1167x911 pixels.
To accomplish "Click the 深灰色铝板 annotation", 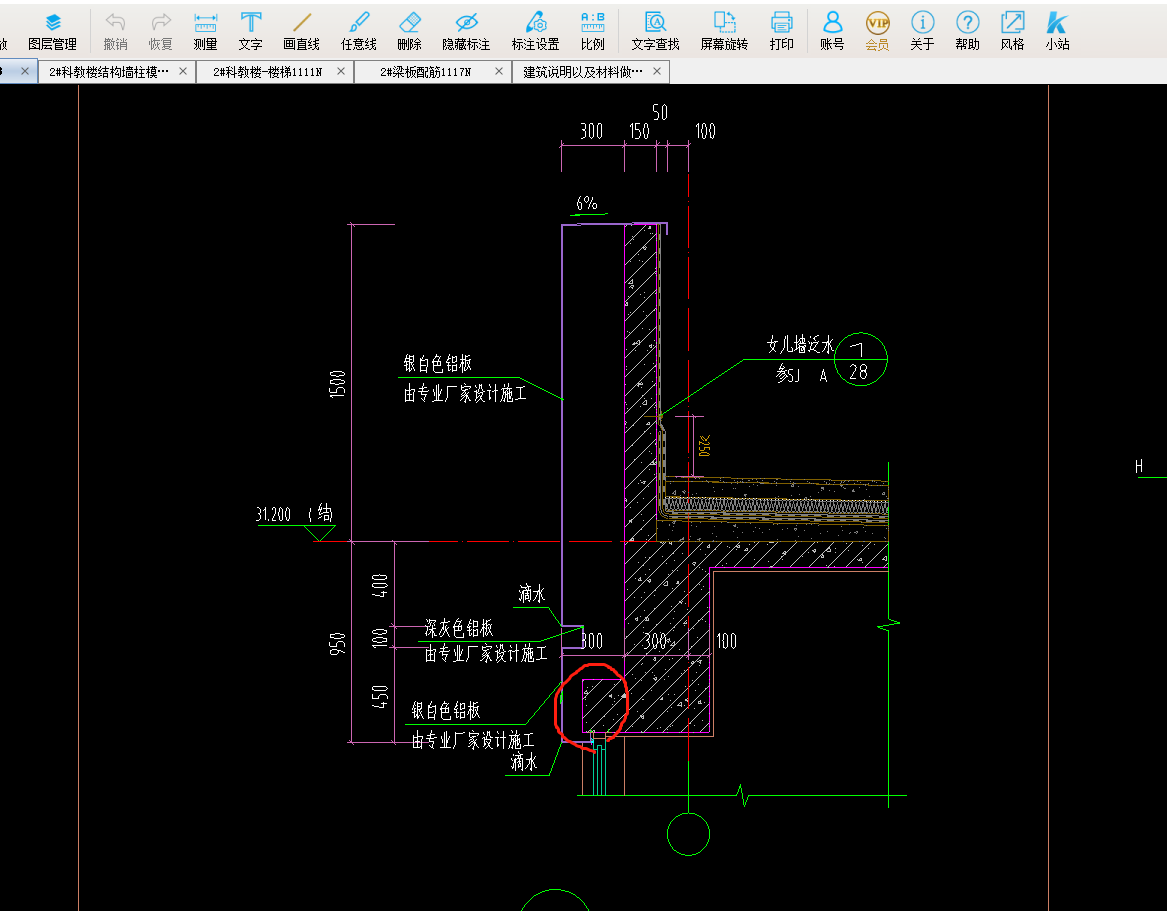I will (x=458, y=628).
